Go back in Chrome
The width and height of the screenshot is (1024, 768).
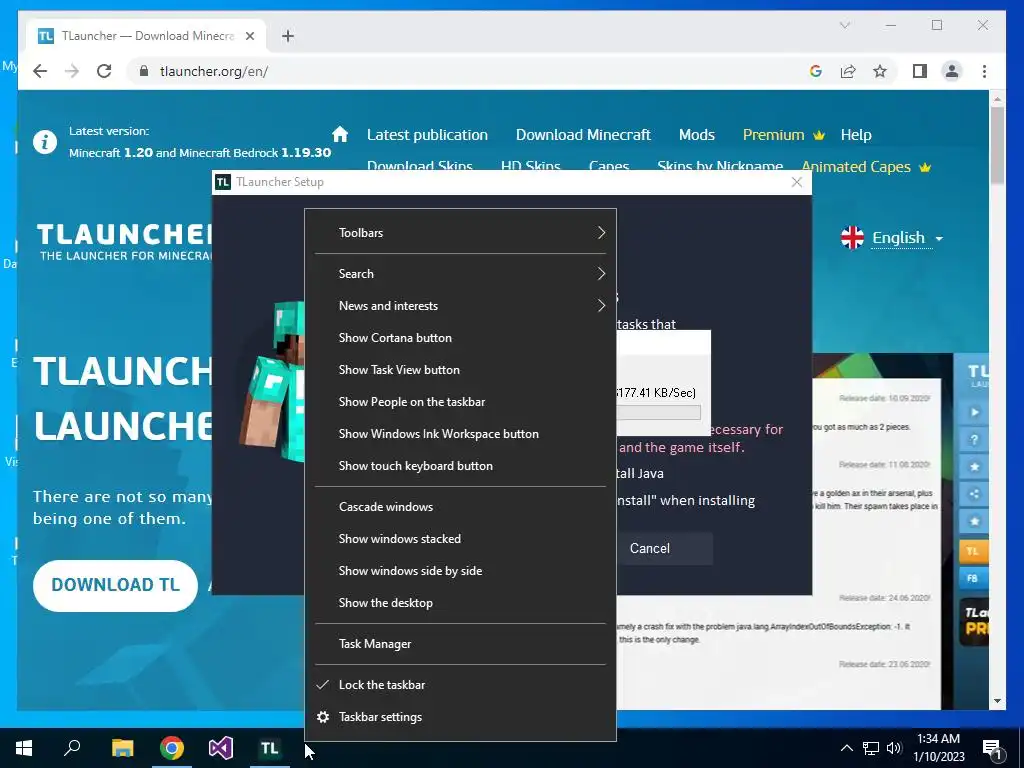click(x=40, y=71)
